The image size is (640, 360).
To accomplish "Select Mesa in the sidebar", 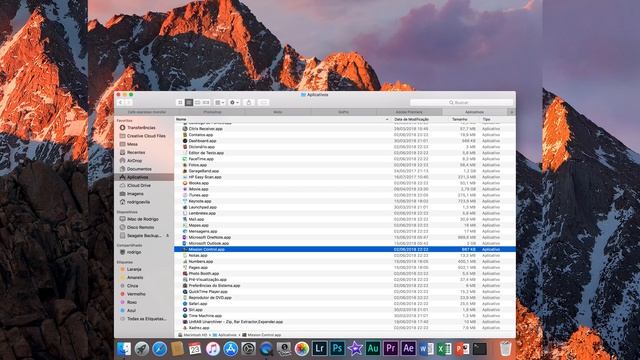I will [x=132, y=144].
